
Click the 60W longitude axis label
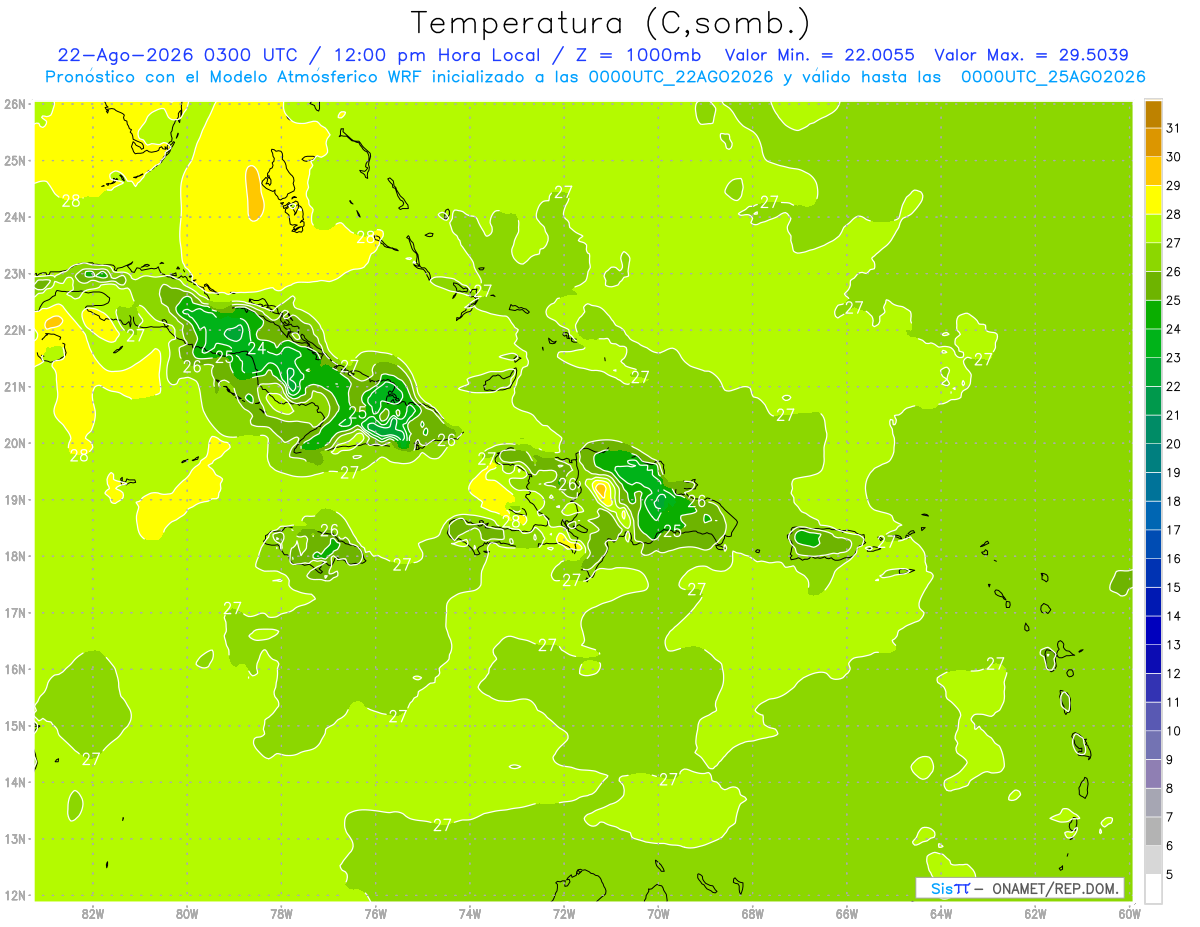coord(1129,913)
